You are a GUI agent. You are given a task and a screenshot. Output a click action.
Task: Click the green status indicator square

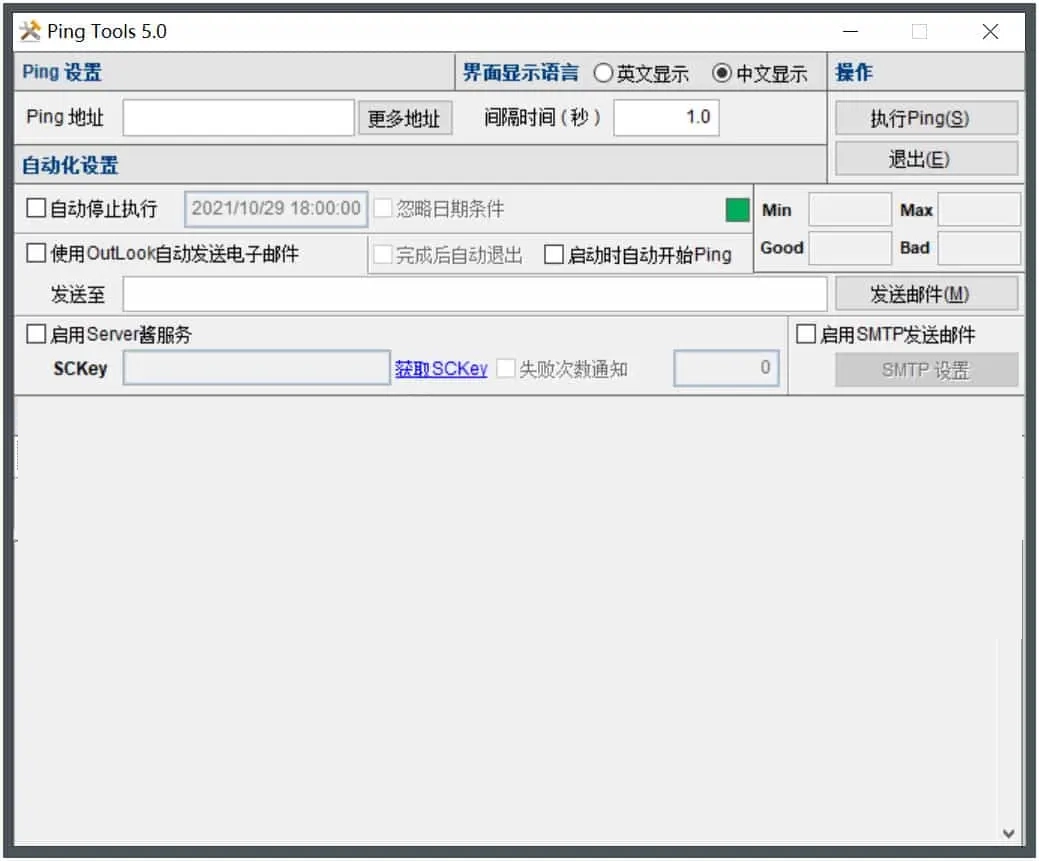click(737, 210)
